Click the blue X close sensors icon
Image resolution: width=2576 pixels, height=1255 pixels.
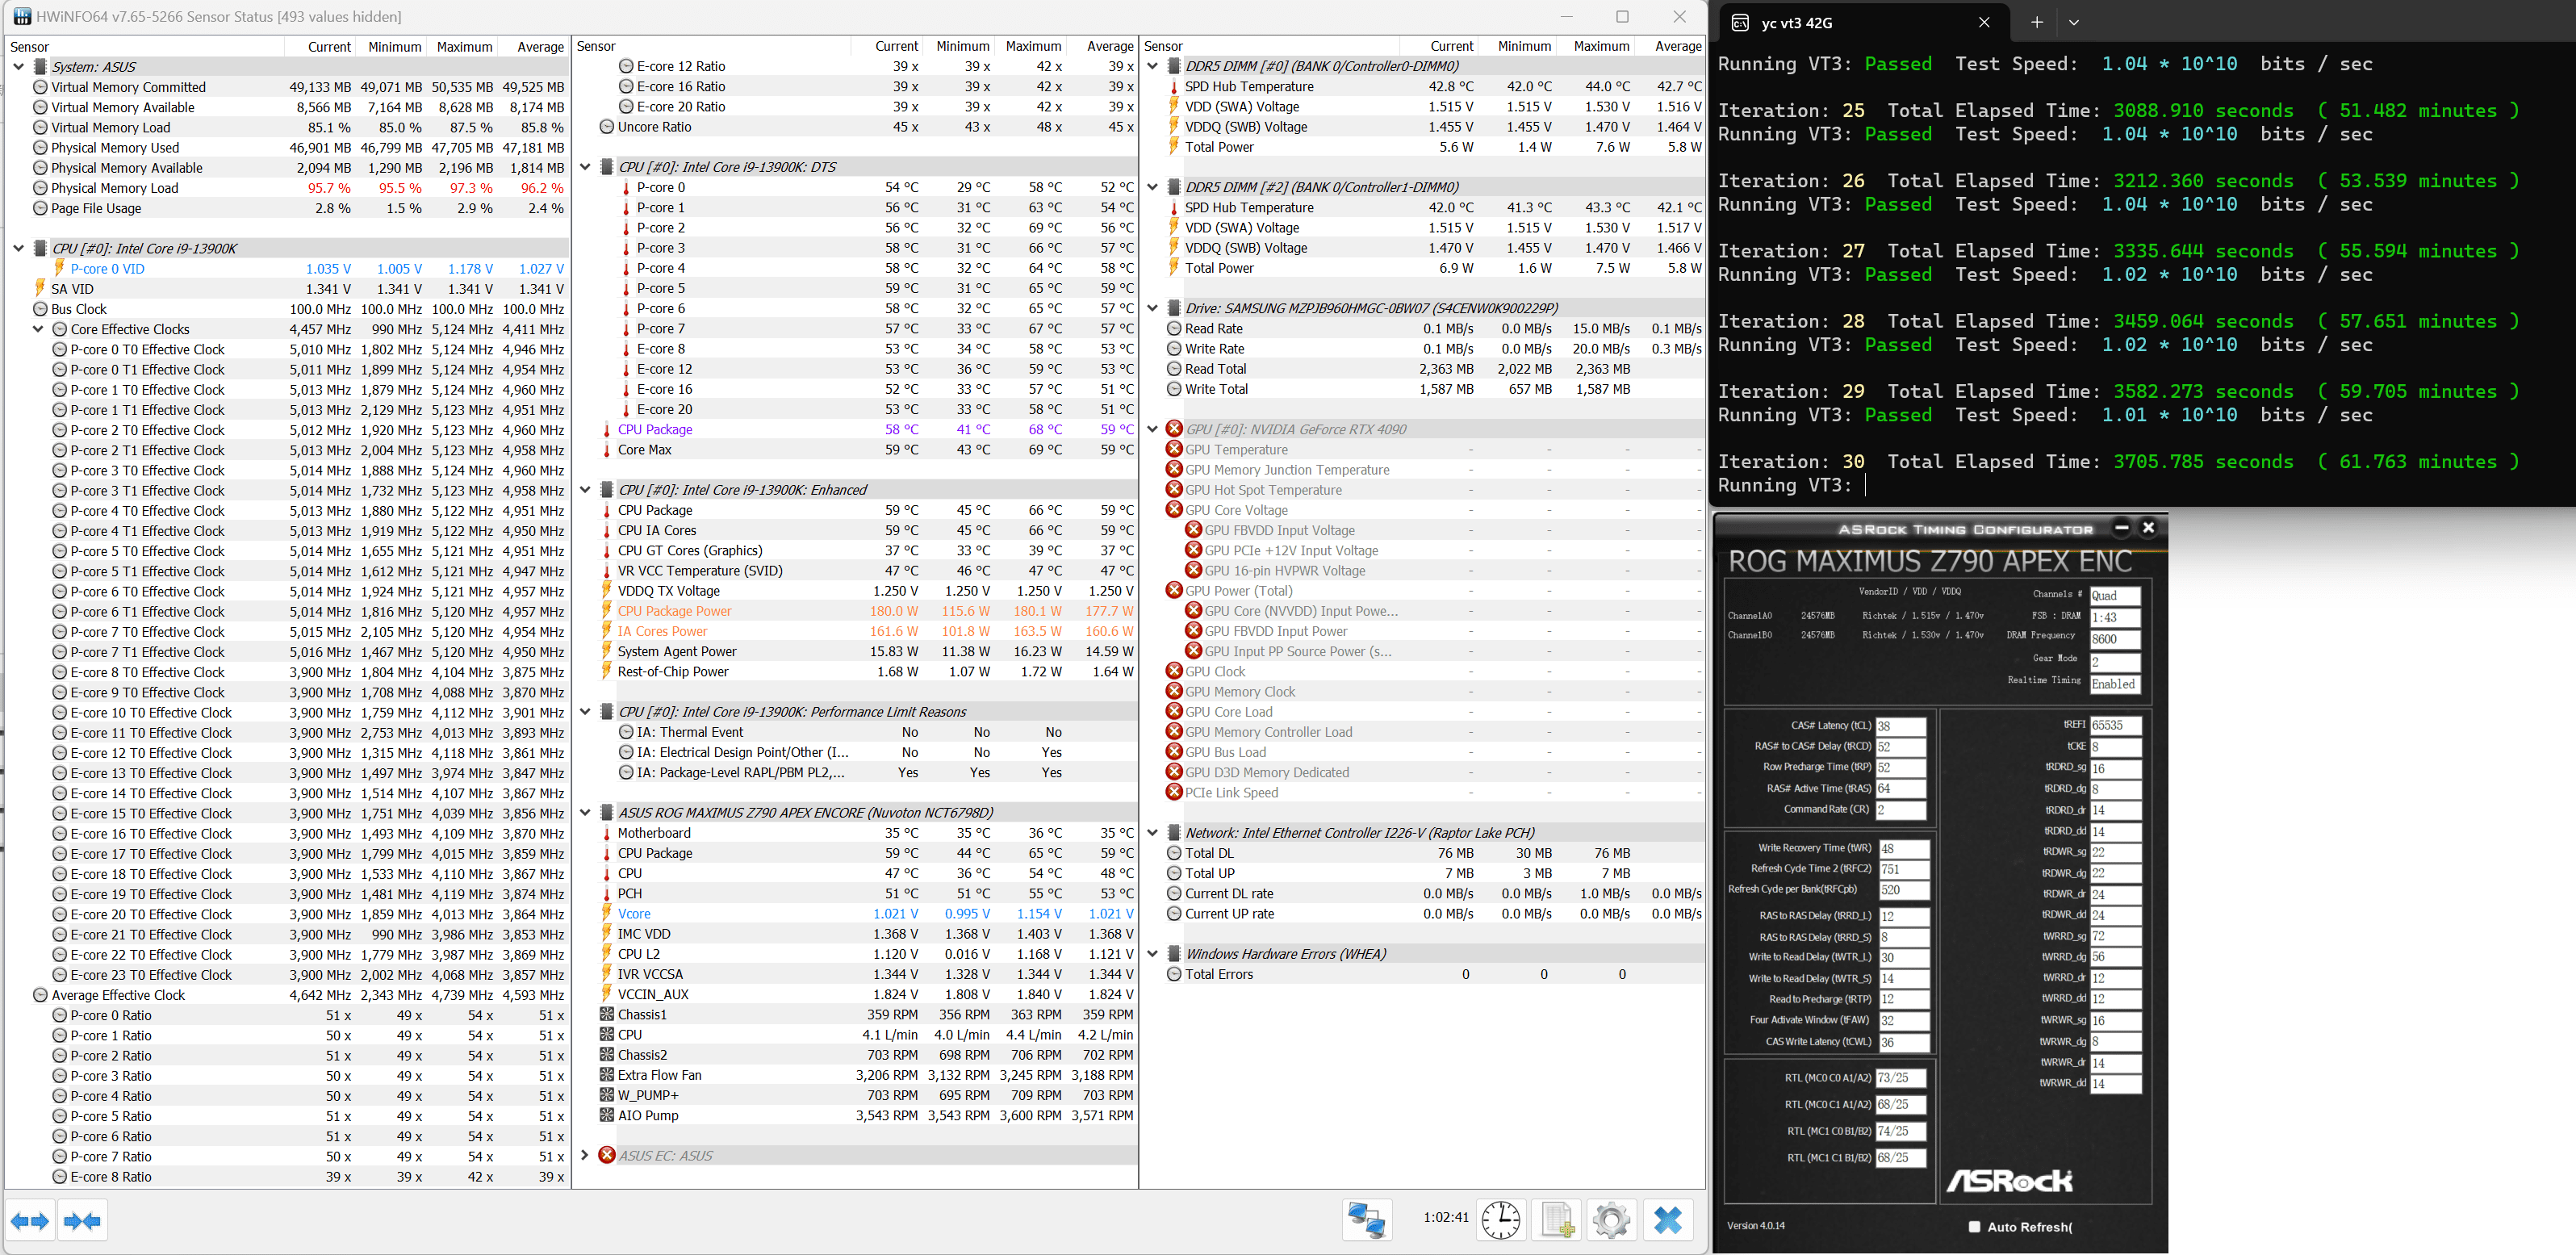point(1667,1220)
